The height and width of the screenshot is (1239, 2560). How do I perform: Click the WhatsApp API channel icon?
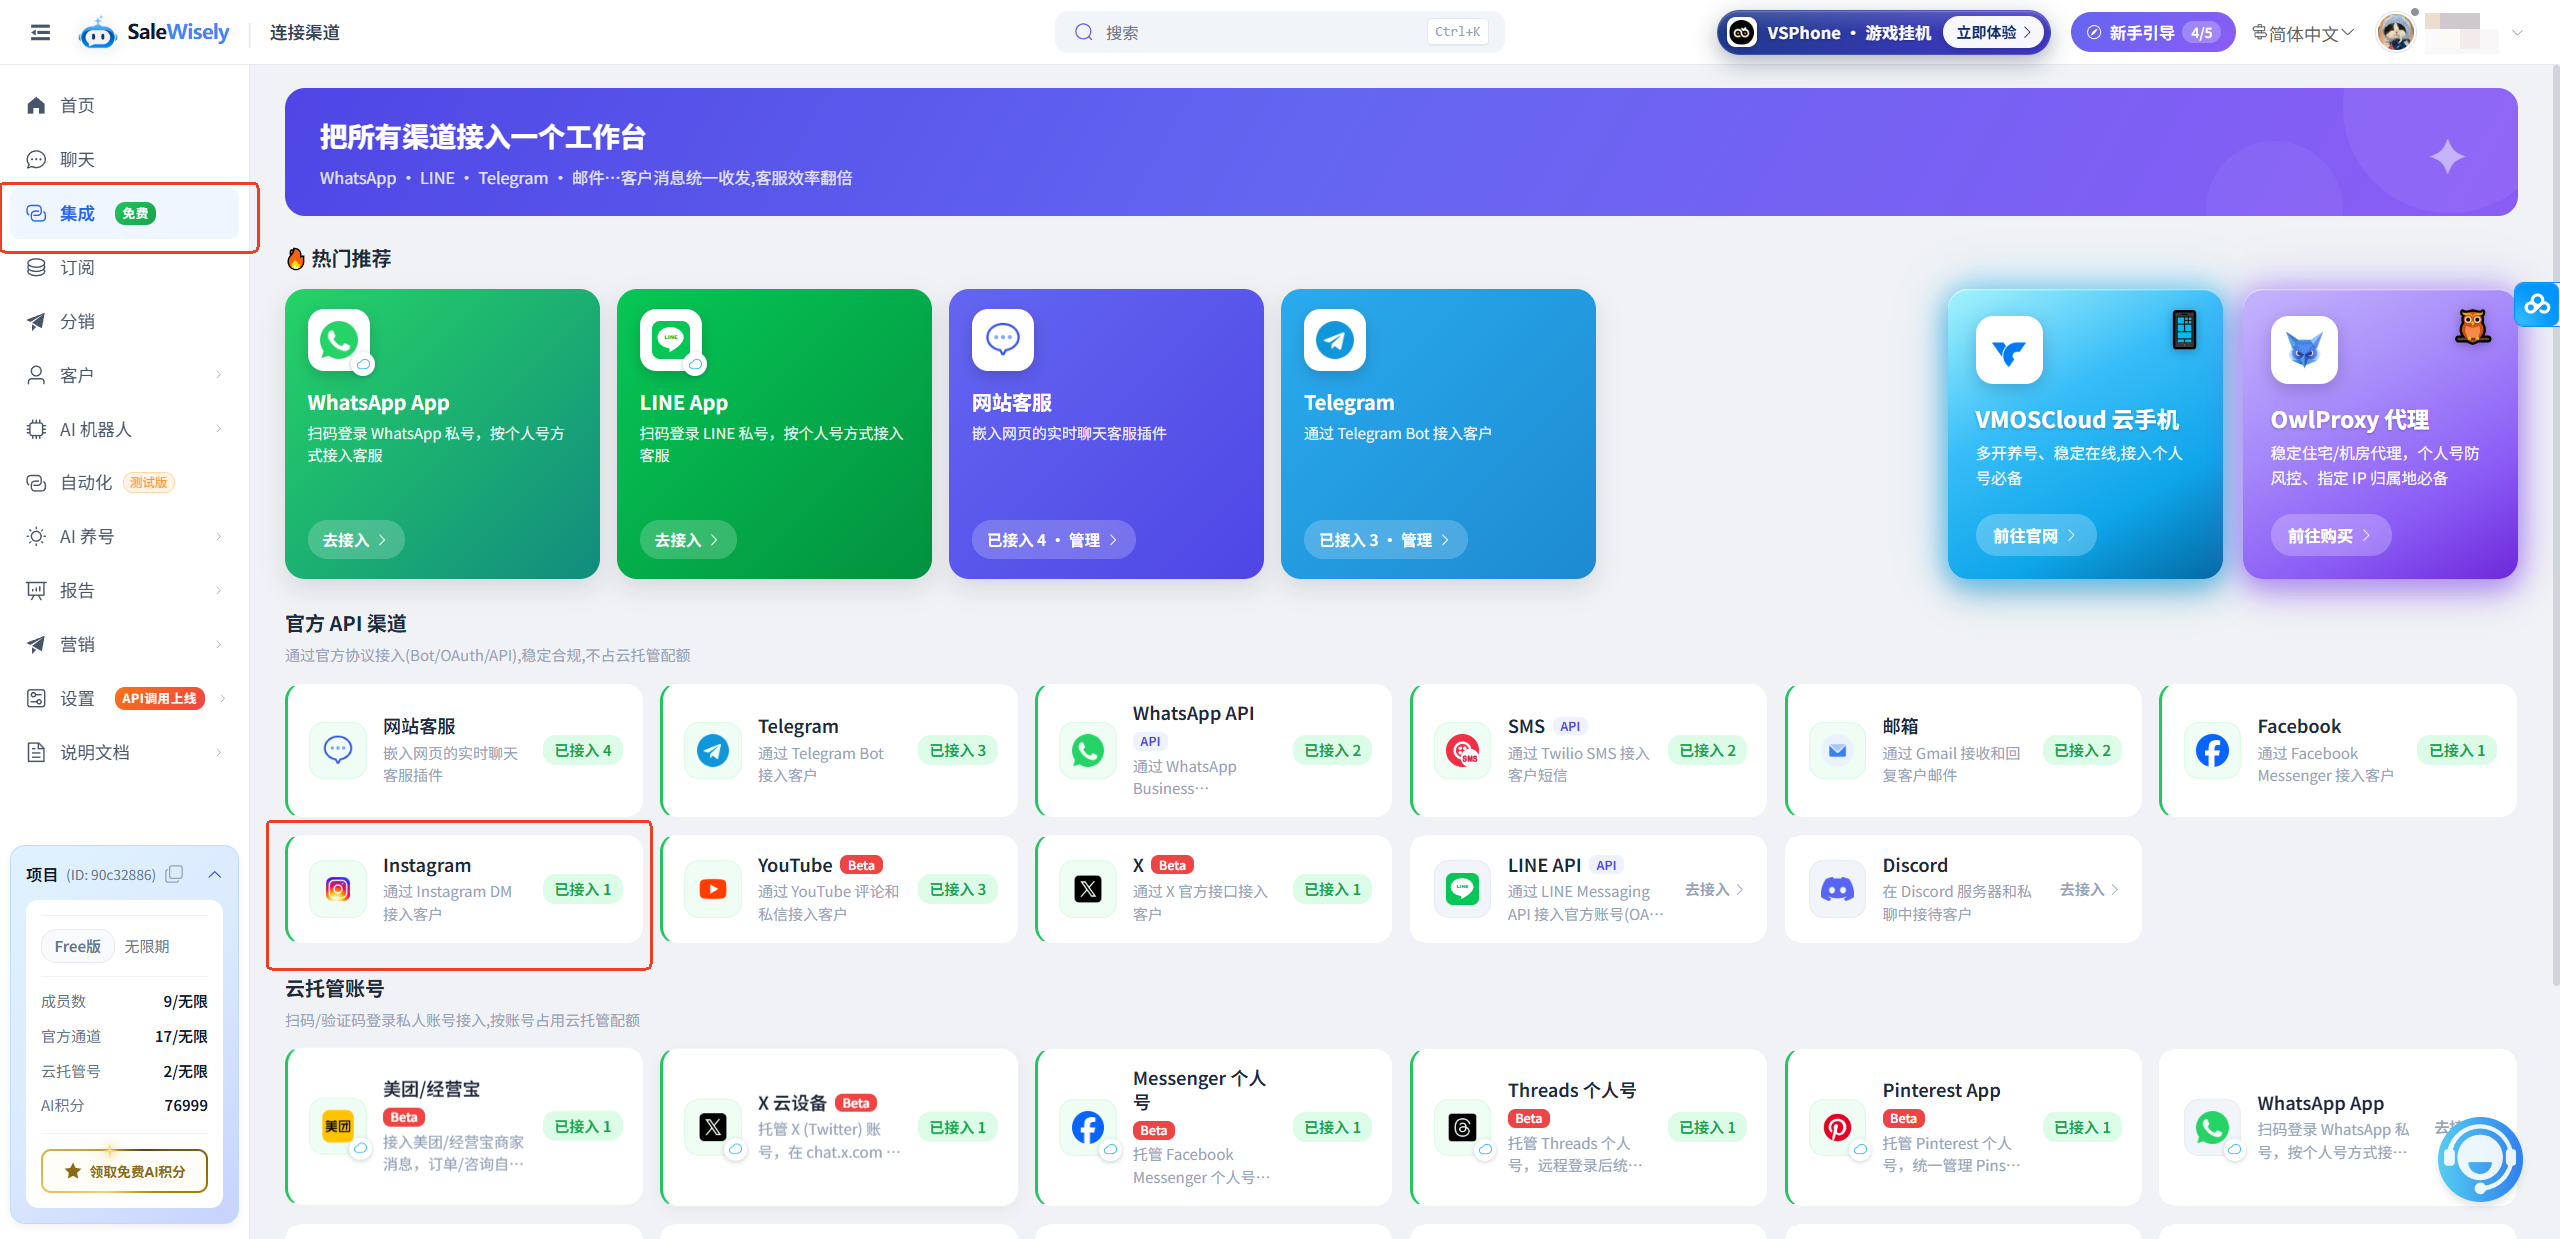[1088, 750]
